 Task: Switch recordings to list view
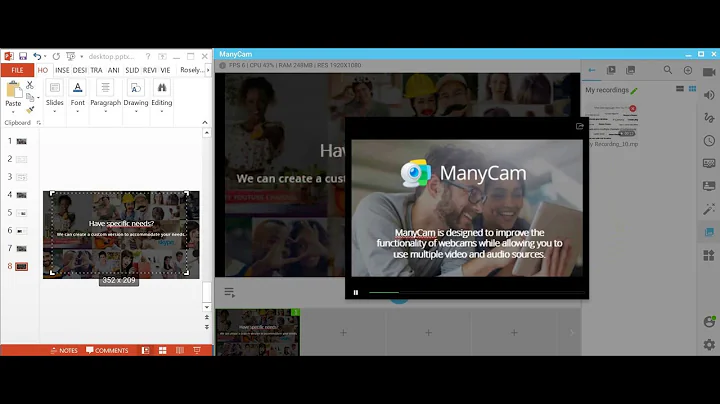(680, 89)
